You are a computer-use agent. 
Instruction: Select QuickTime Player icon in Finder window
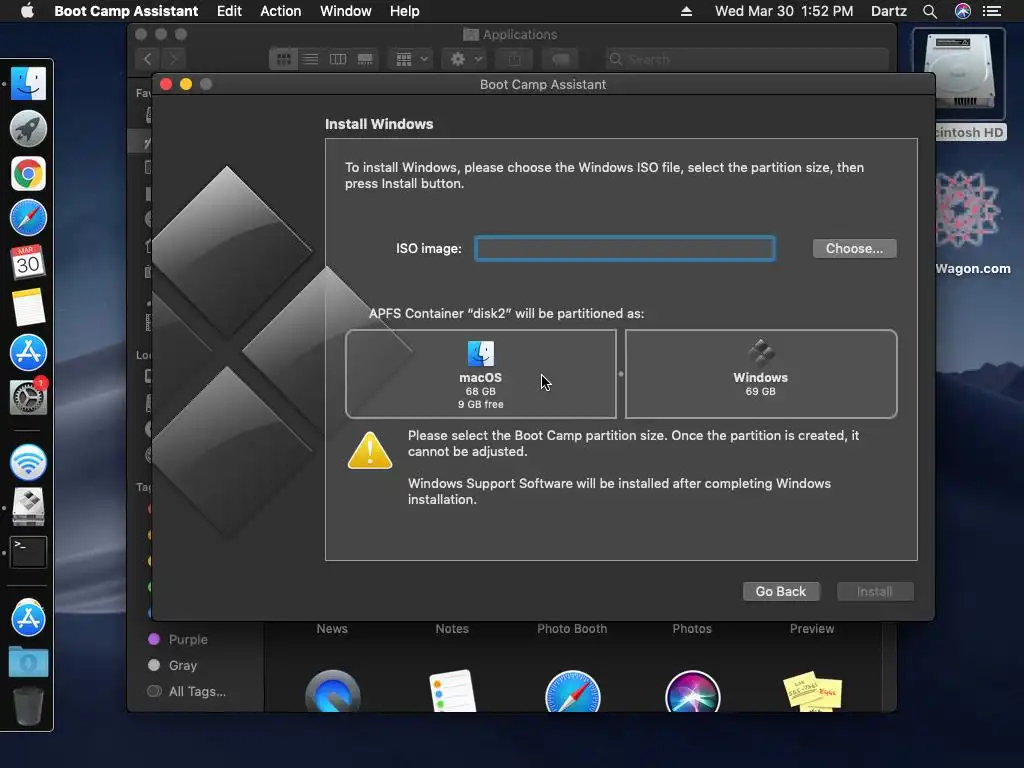(x=332, y=692)
